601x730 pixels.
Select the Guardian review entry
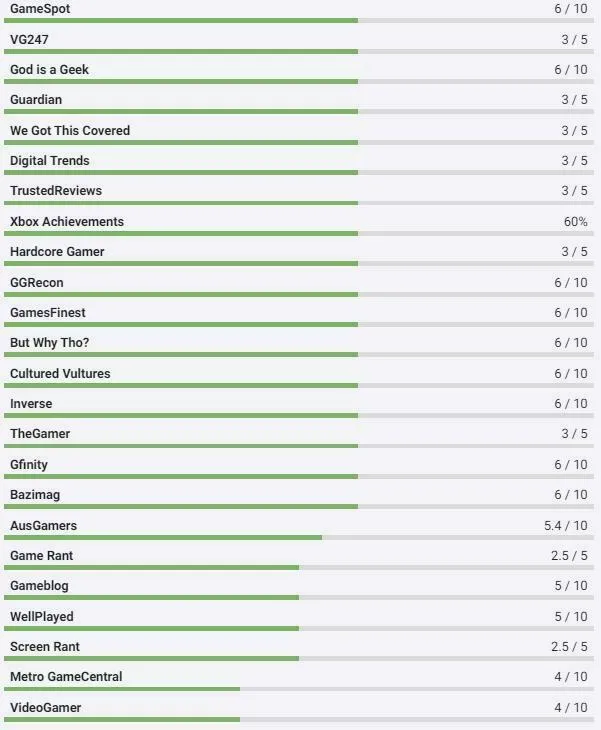pyautogui.click(x=36, y=100)
